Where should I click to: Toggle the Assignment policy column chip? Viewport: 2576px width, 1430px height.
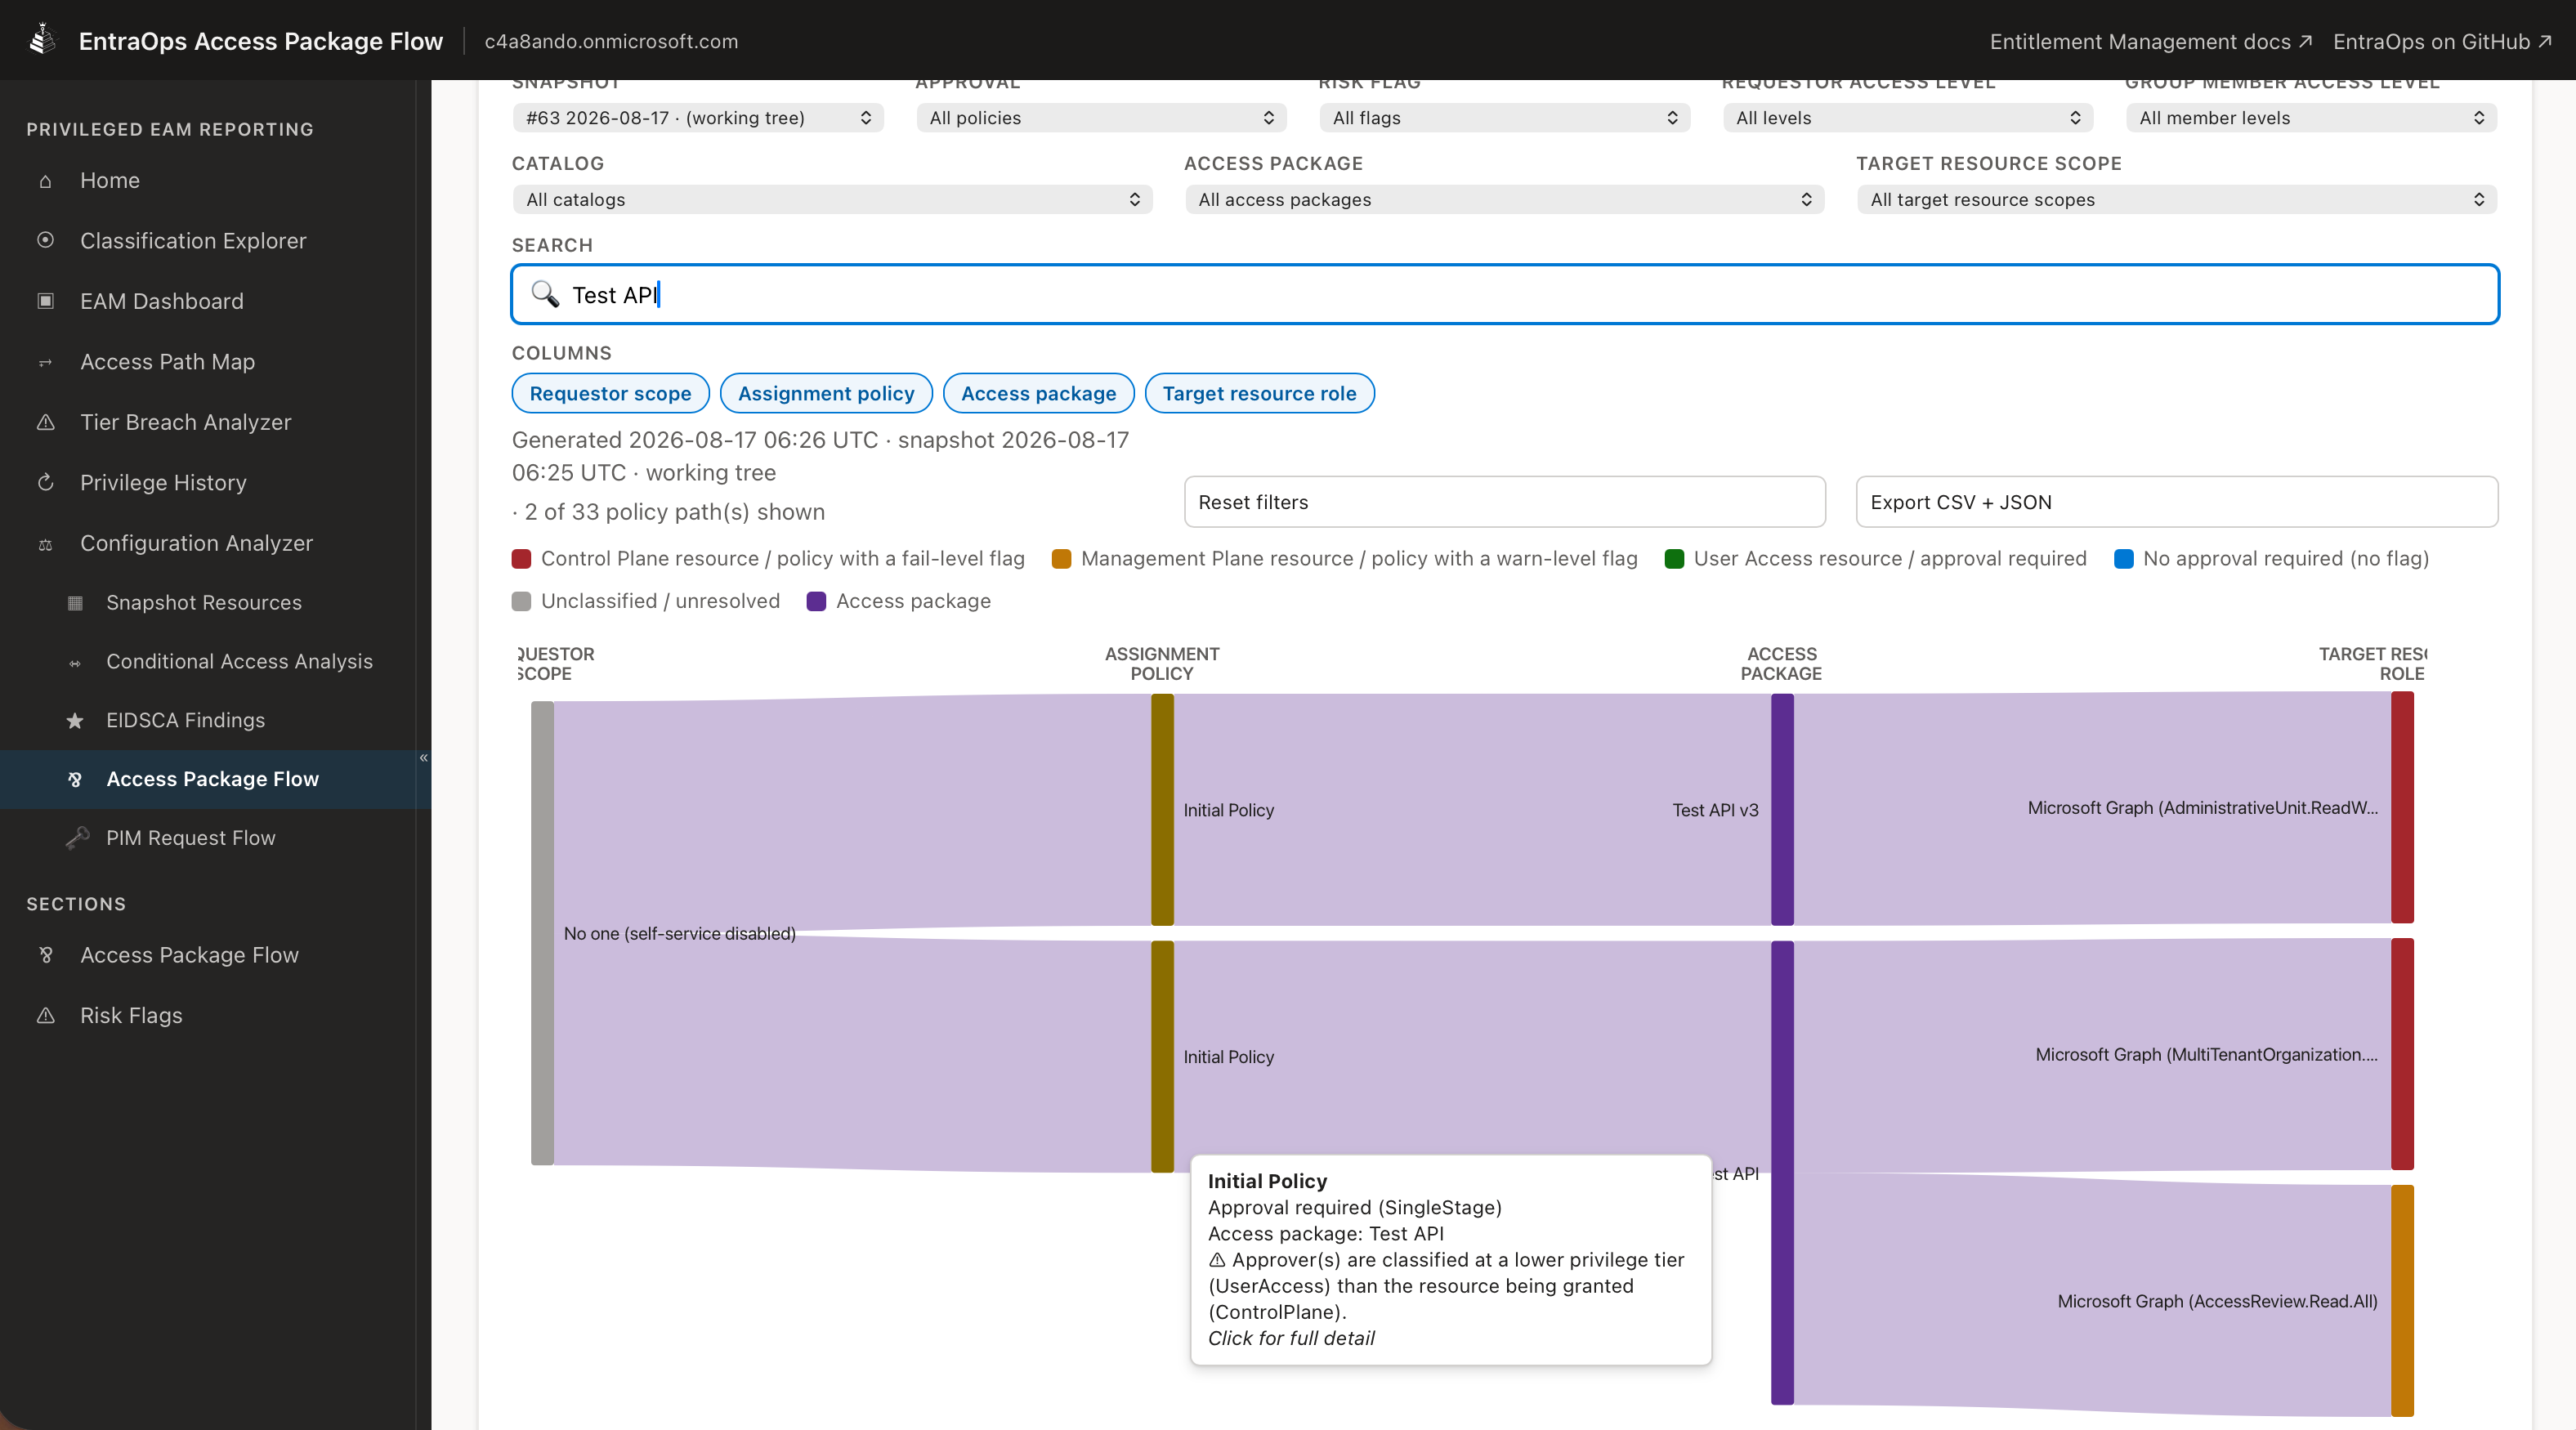point(826,393)
